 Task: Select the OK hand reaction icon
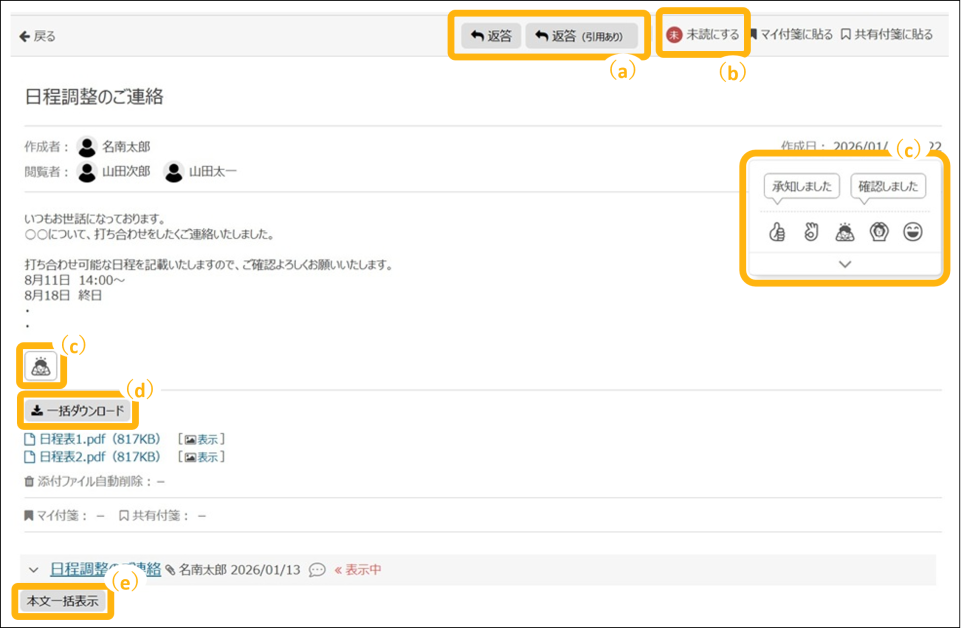coord(811,233)
